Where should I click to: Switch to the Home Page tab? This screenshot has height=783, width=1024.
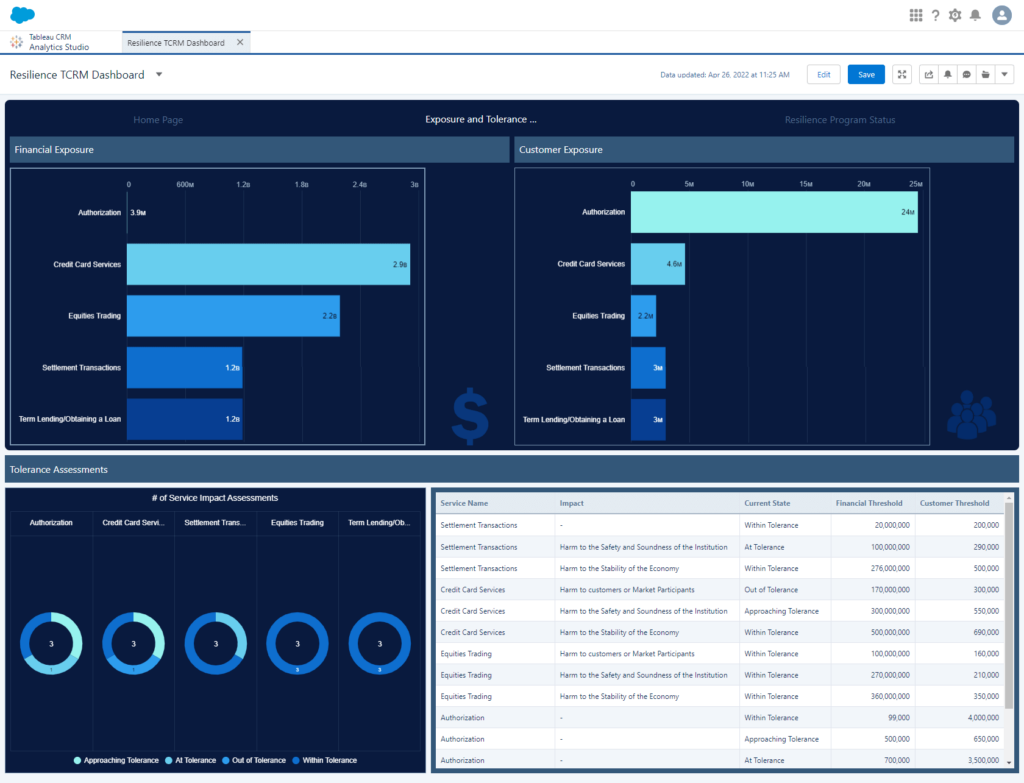click(158, 120)
